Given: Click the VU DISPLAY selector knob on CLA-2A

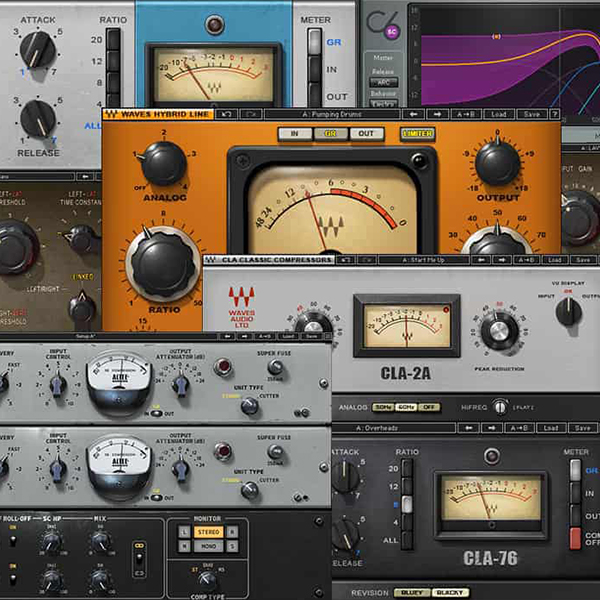Looking at the screenshot, I should click(x=569, y=312).
